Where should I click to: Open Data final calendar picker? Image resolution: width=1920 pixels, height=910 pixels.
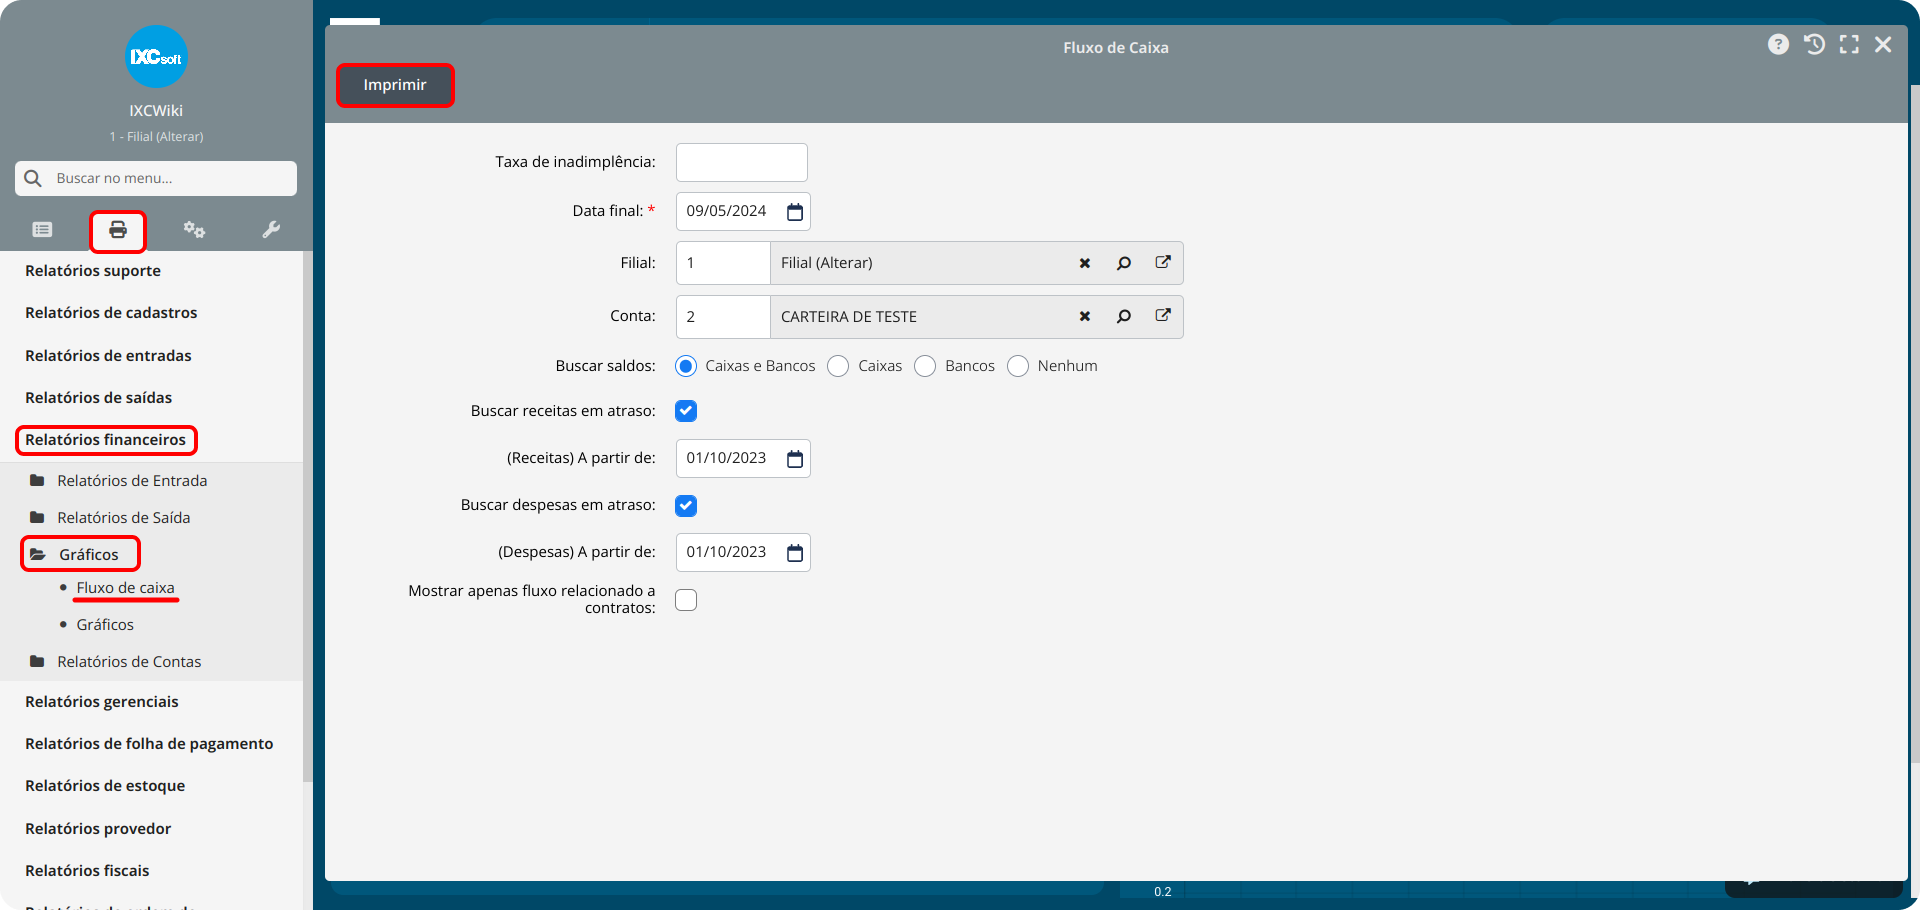[x=795, y=212]
